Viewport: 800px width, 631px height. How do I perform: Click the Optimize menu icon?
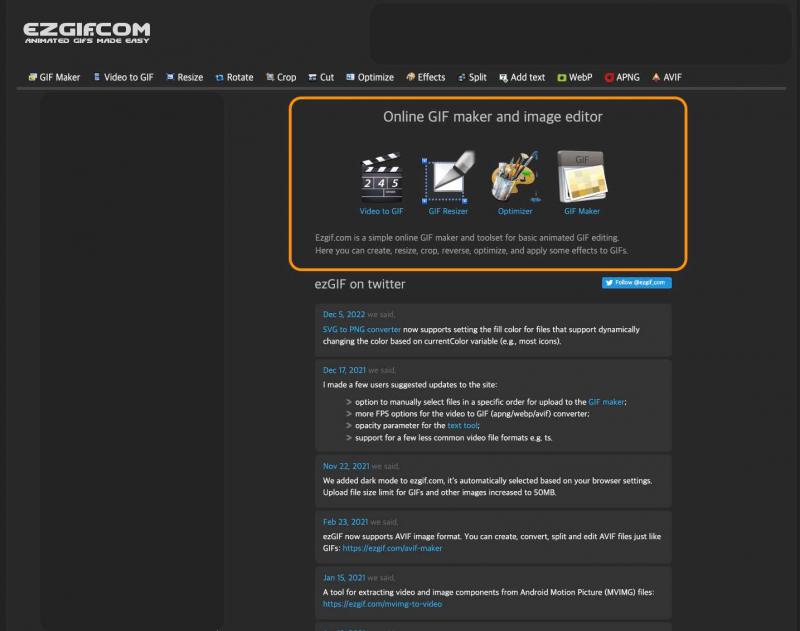(350, 77)
